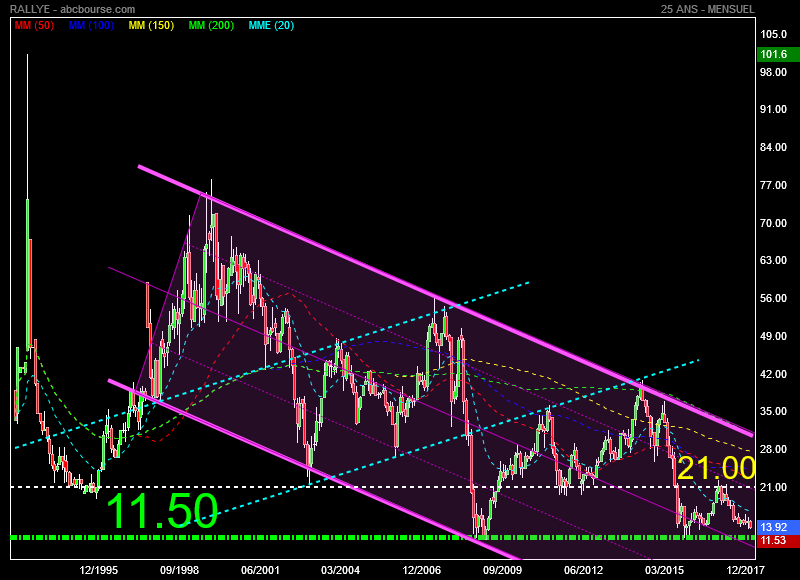Click the 70.00 price axis value
Viewport: 800px width, 580px height.
[773, 223]
